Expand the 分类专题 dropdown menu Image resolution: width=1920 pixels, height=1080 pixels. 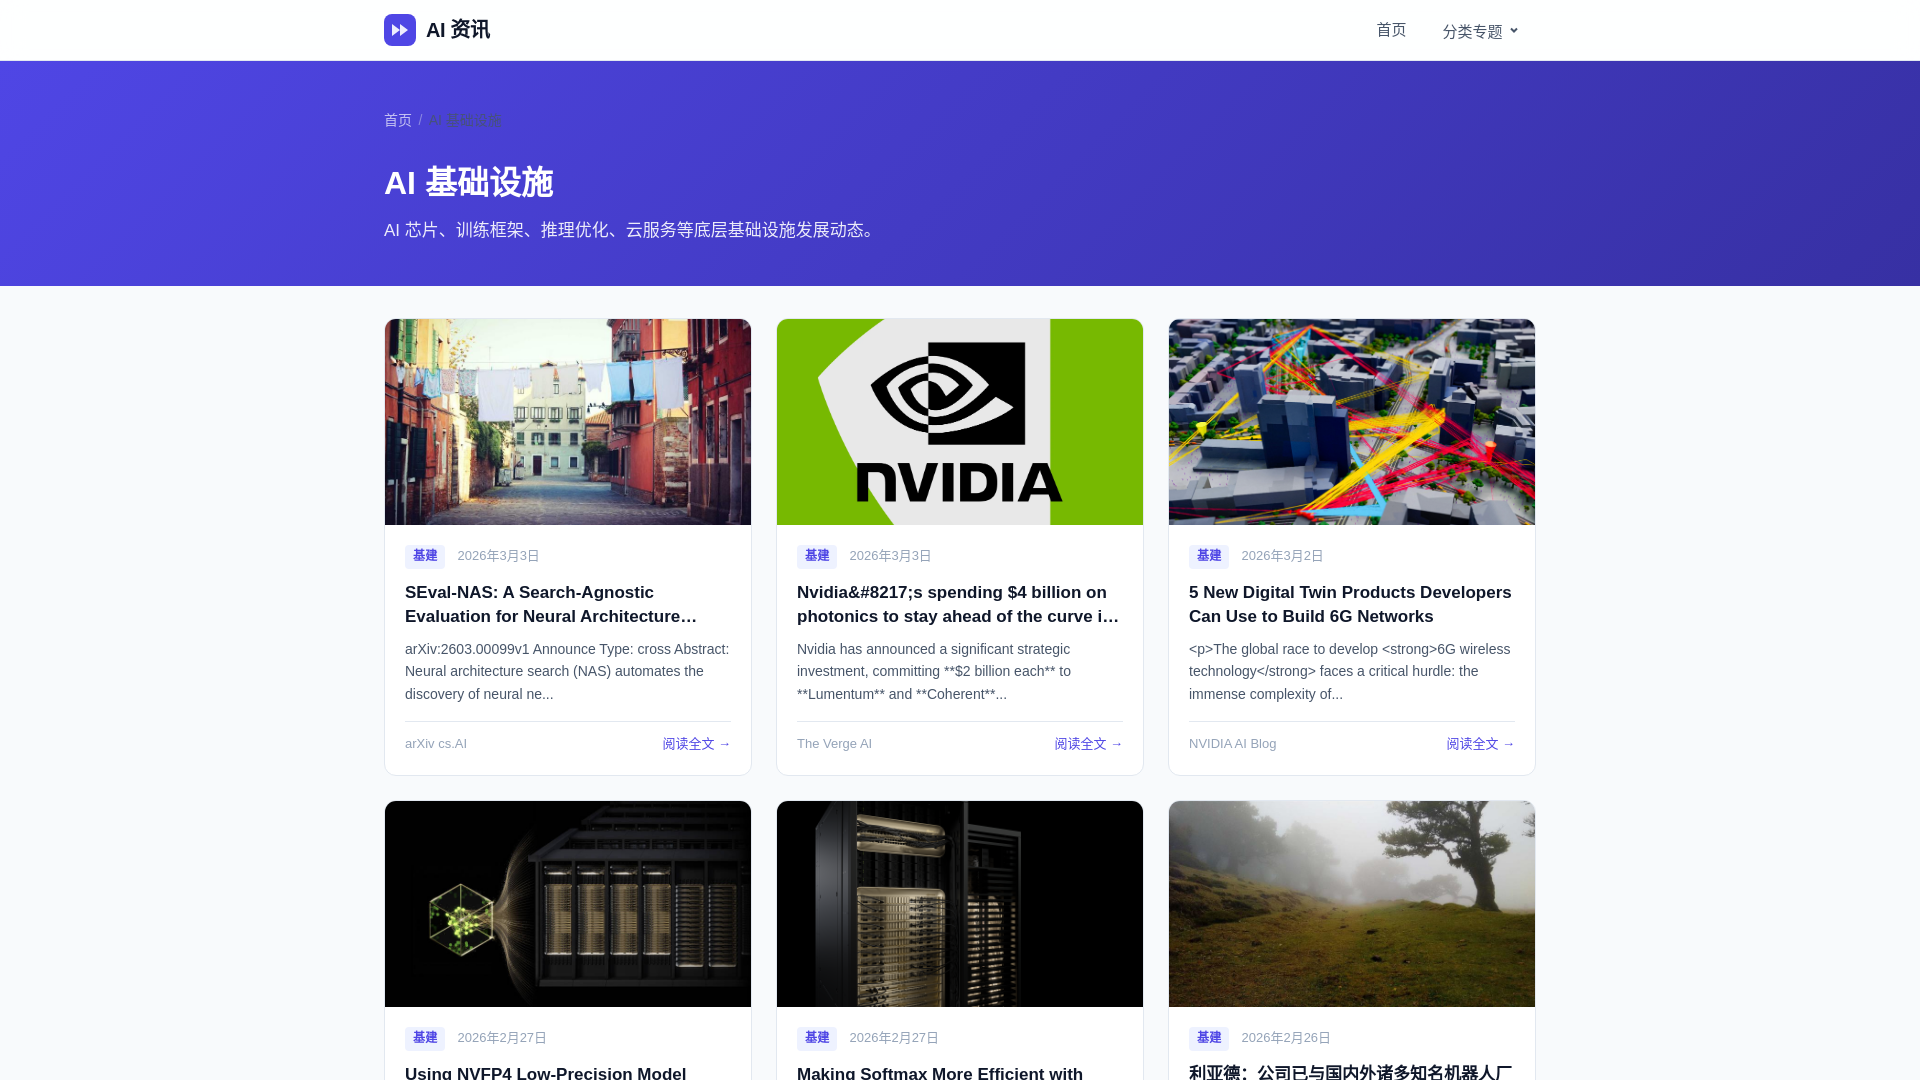click(1480, 31)
